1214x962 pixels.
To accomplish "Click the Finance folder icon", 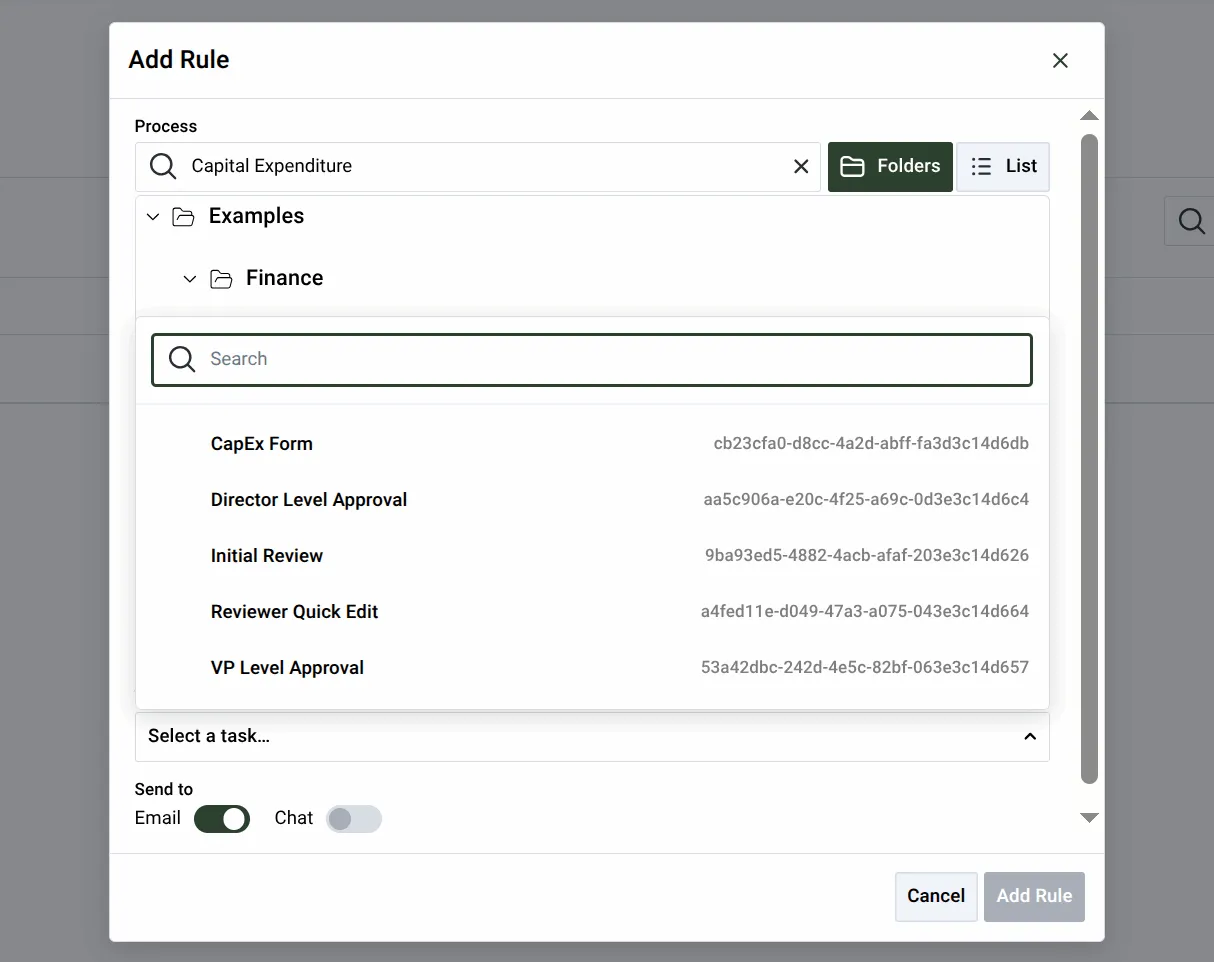I will [221, 279].
